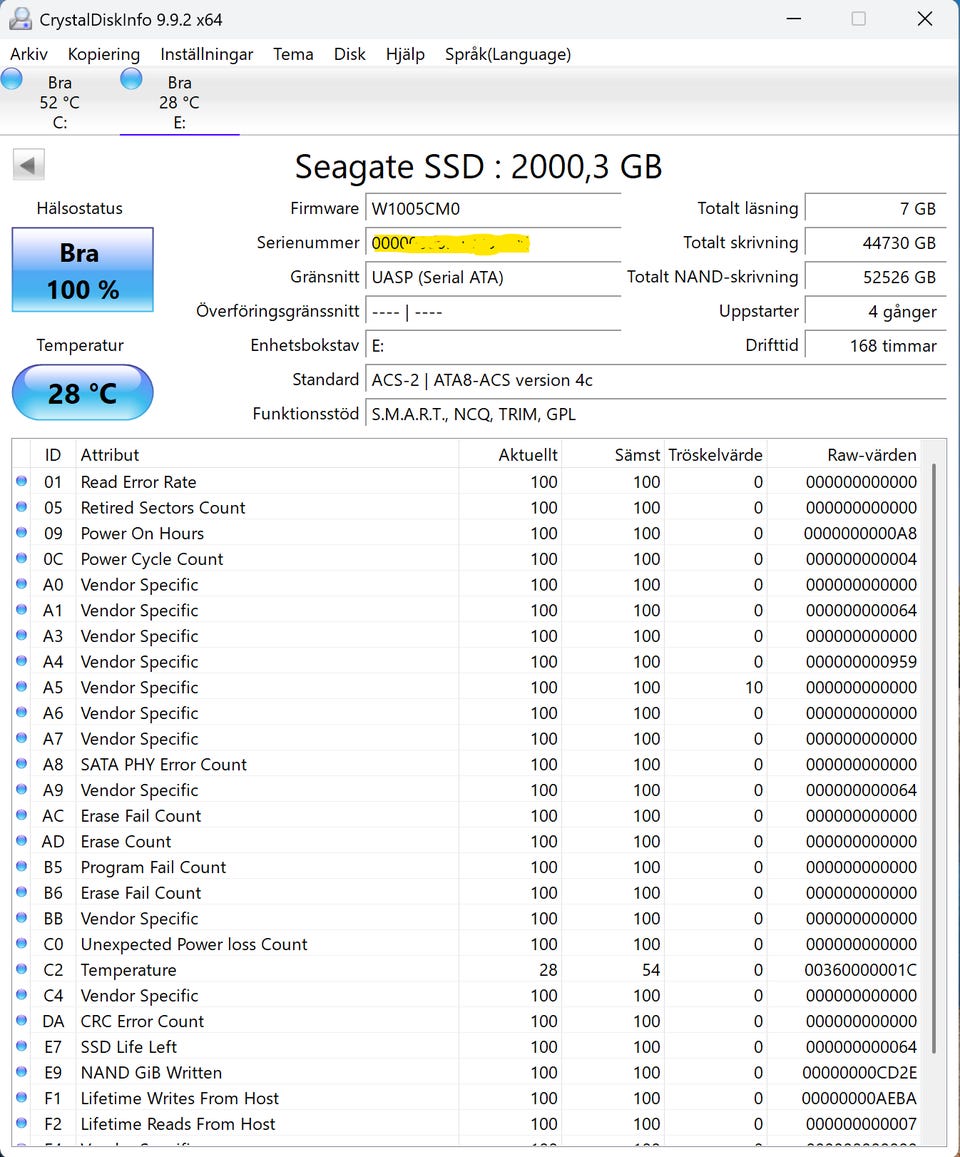Screen dimensions: 960x1157
Task: Switch to the C: drive tab at 52 °C
Action: point(60,102)
